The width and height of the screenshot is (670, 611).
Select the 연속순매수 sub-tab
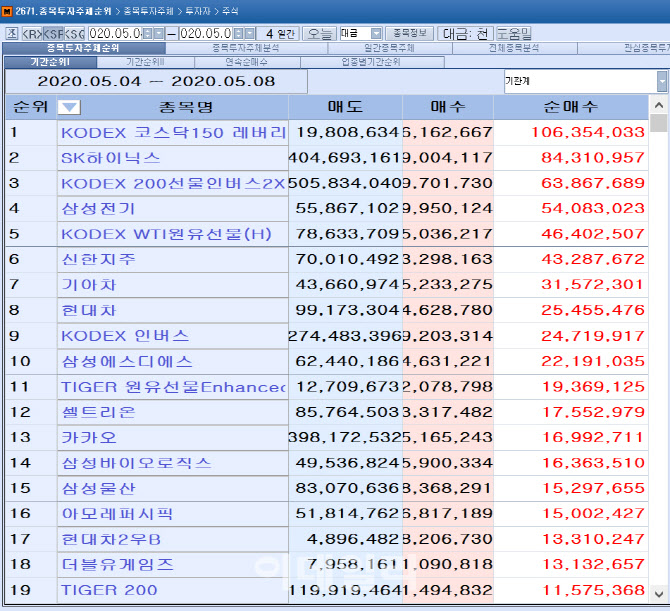point(247,62)
